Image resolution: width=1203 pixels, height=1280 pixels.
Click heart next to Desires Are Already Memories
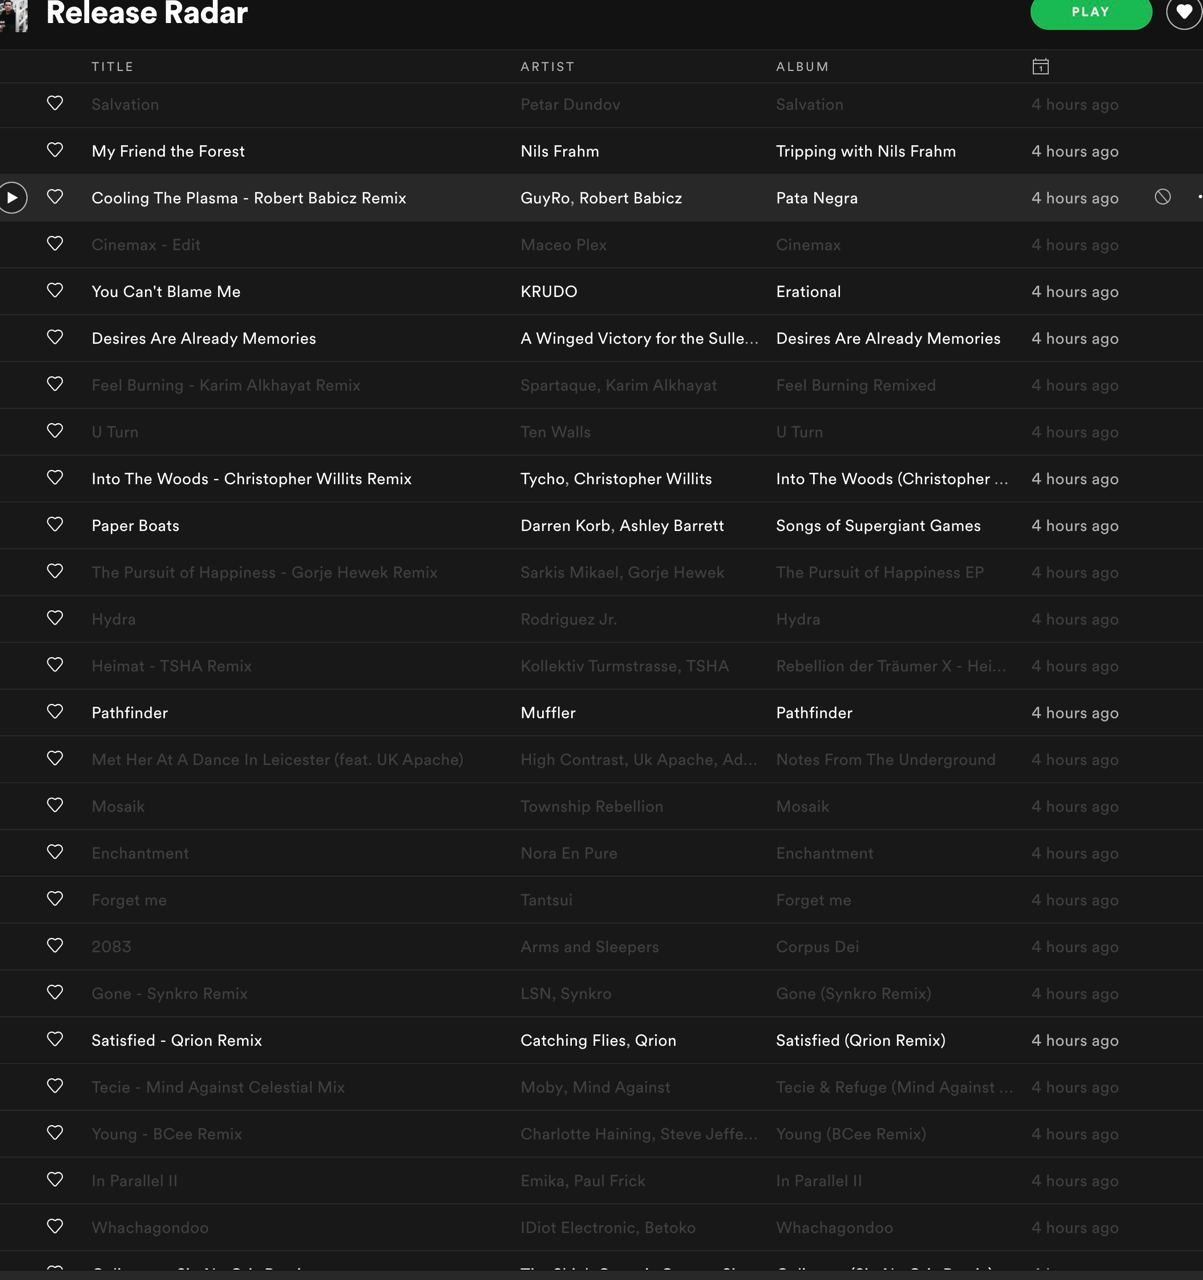55,337
